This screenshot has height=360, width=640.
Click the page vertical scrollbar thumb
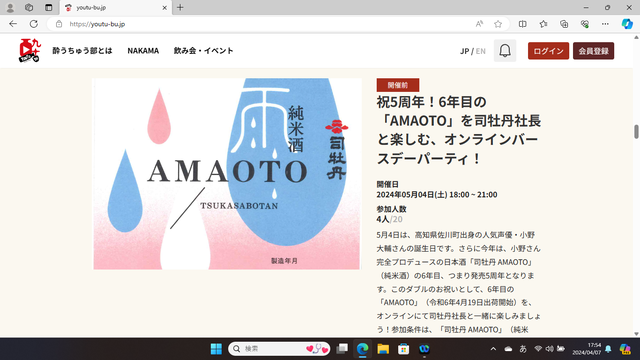(x=636, y=132)
